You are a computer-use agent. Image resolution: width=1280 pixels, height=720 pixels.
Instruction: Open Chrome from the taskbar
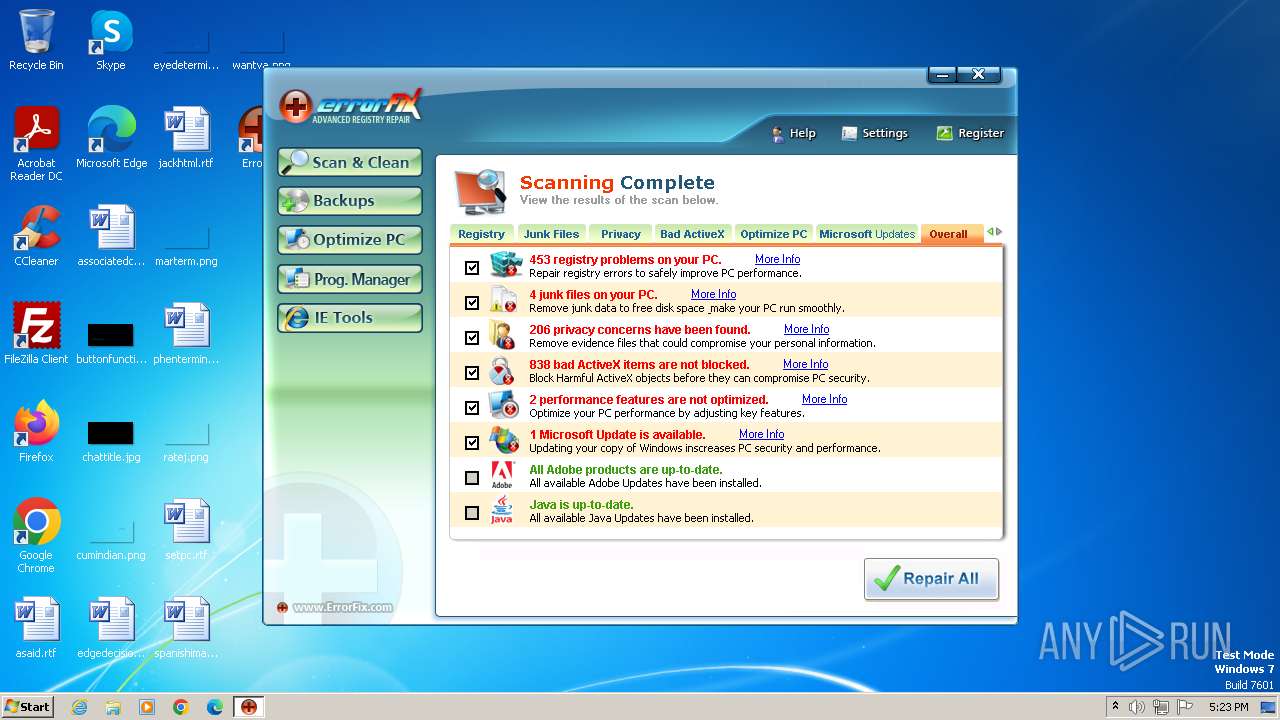click(181, 707)
